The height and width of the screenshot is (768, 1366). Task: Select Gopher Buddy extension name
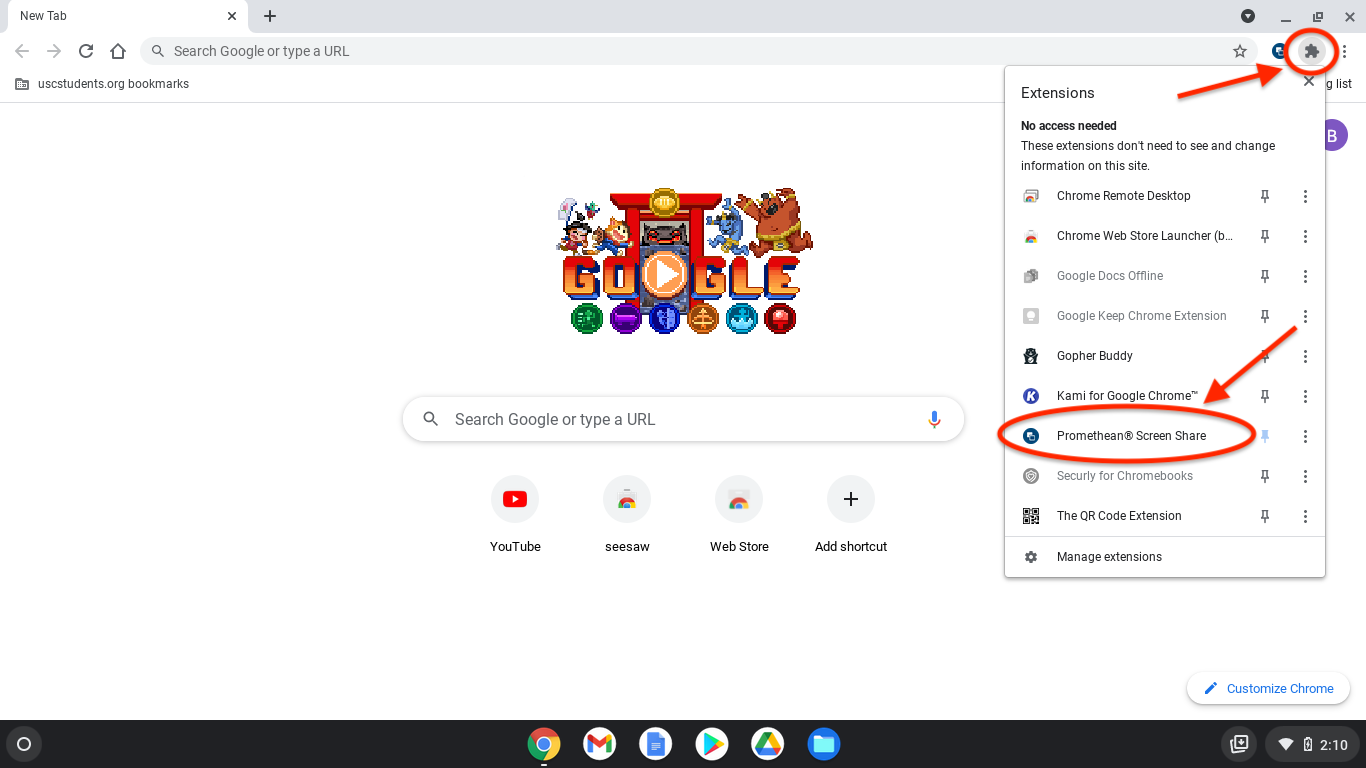click(x=1095, y=356)
